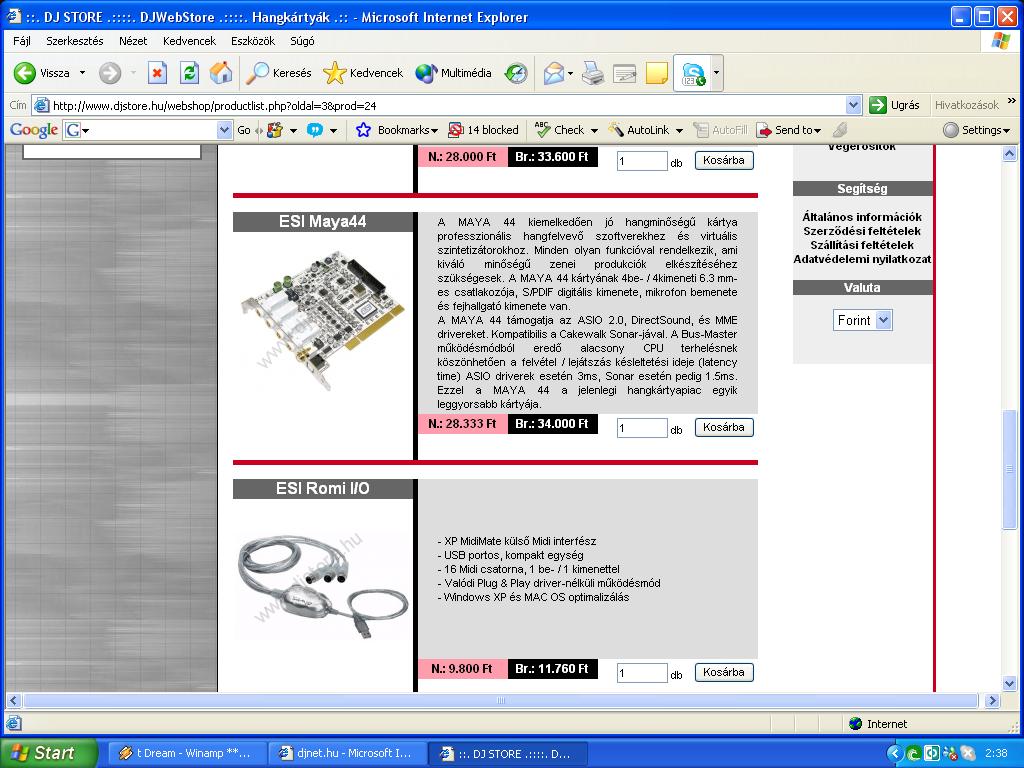Click the Google toolbar chat bubble icon
The image size is (1024, 768).
315,130
